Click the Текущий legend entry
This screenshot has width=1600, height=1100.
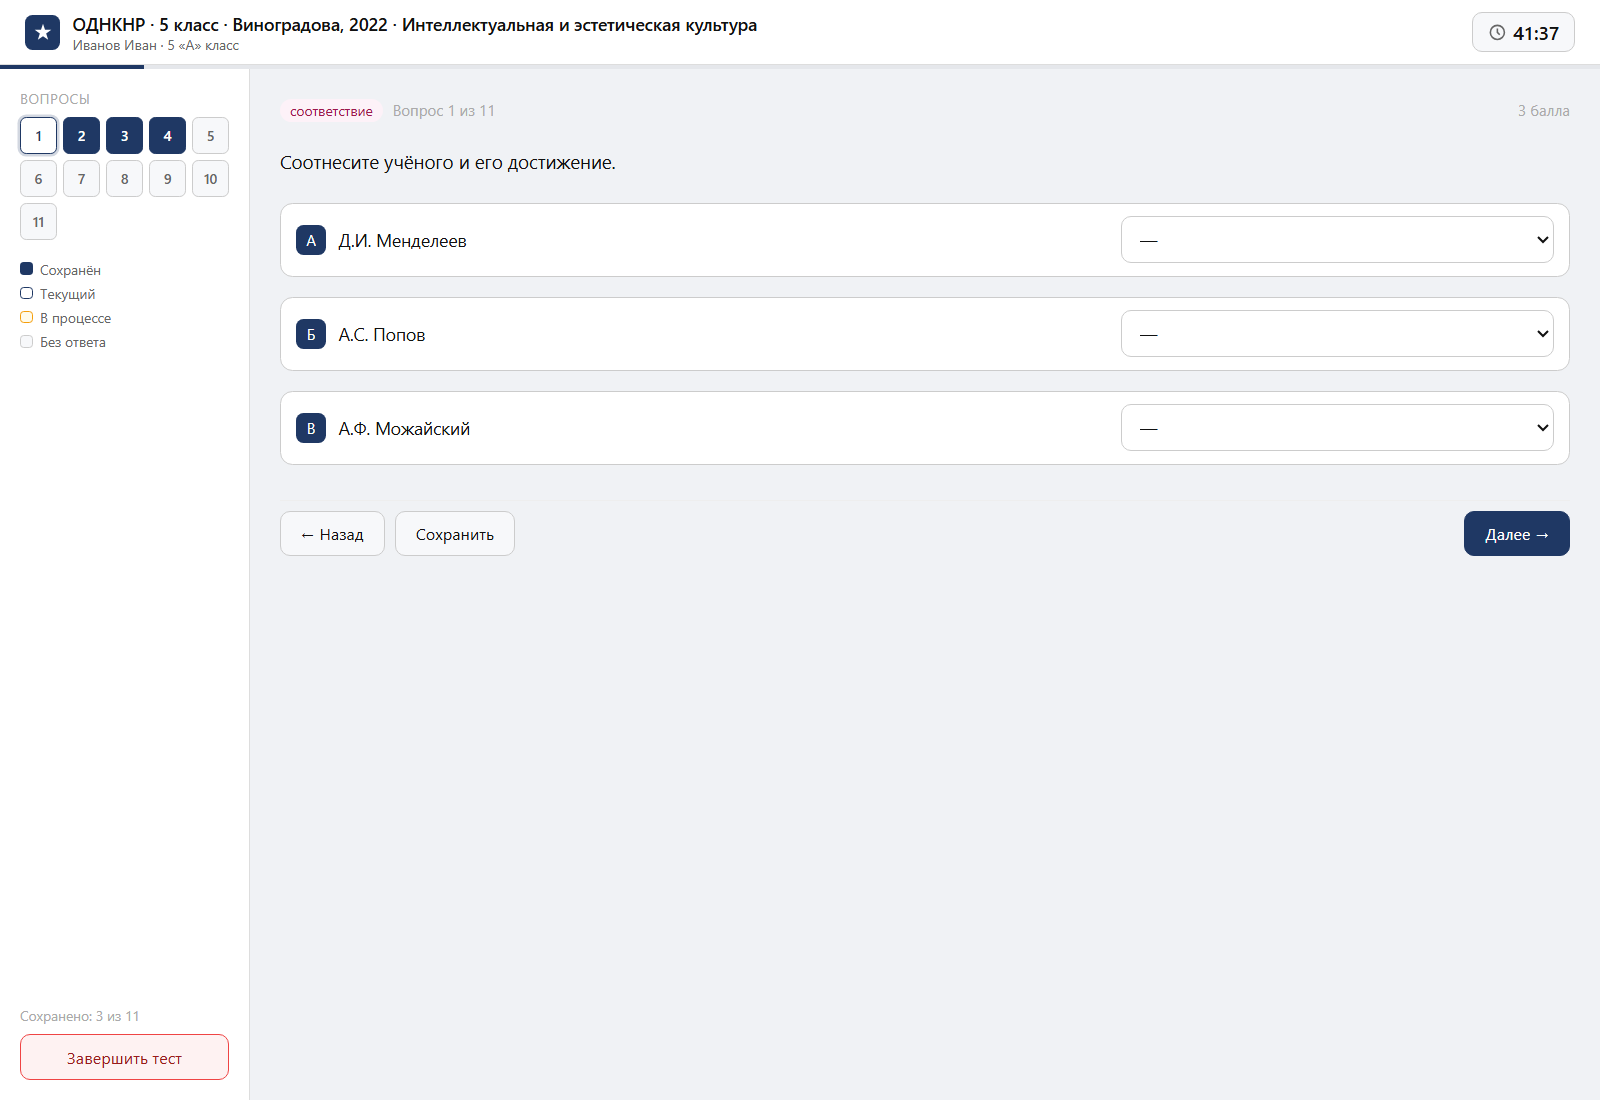coord(58,294)
